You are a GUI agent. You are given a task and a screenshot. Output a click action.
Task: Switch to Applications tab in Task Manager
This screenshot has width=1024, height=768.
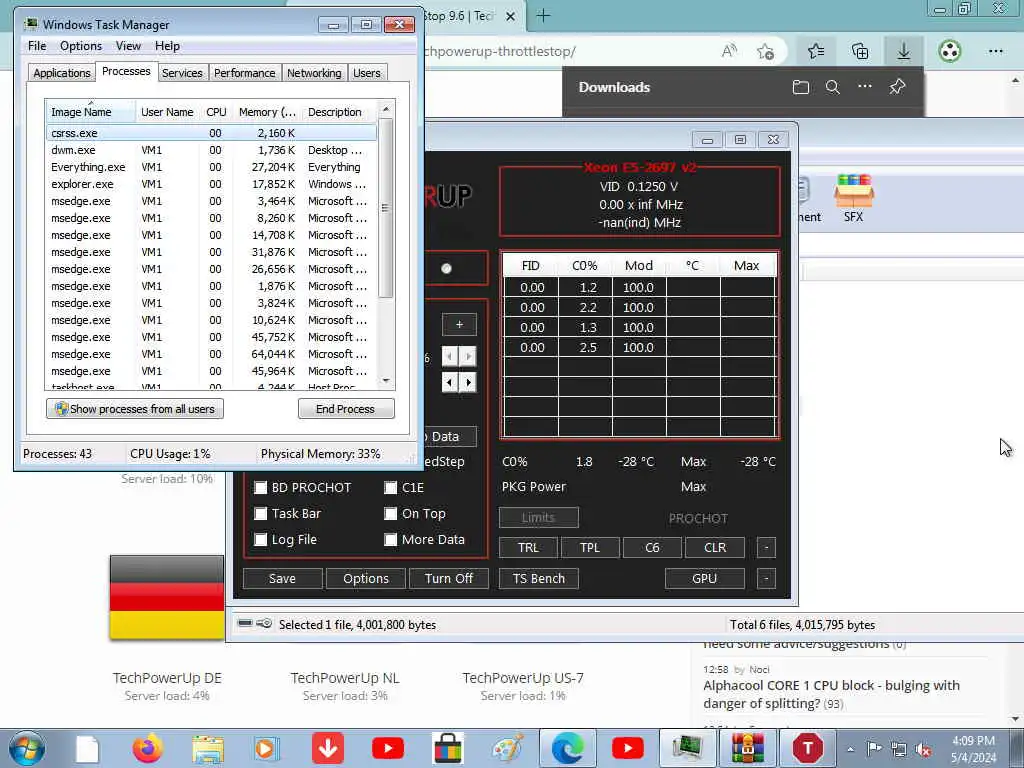tap(62, 73)
